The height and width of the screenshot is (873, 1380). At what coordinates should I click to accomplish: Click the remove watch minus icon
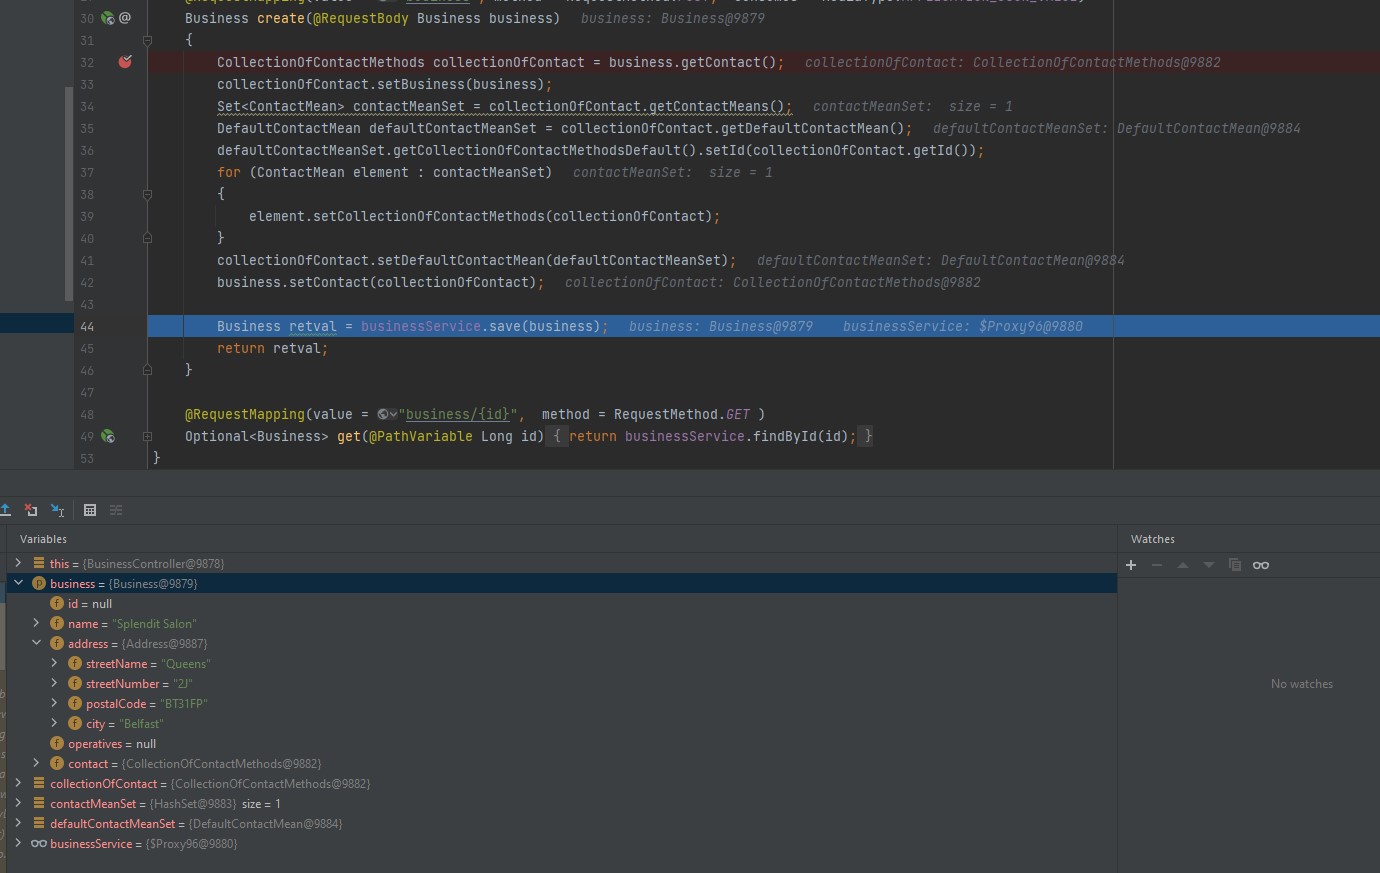(x=1157, y=565)
